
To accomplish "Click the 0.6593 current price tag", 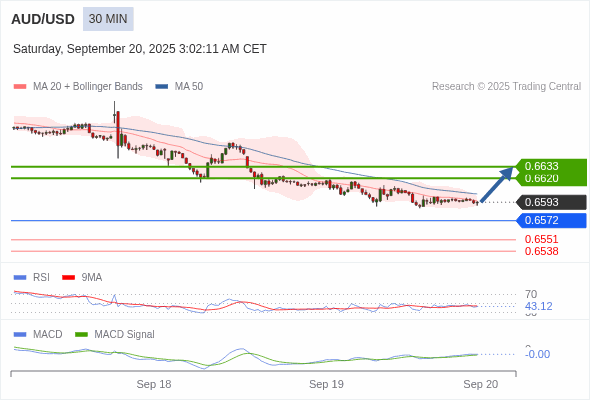I will tap(551, 202).
